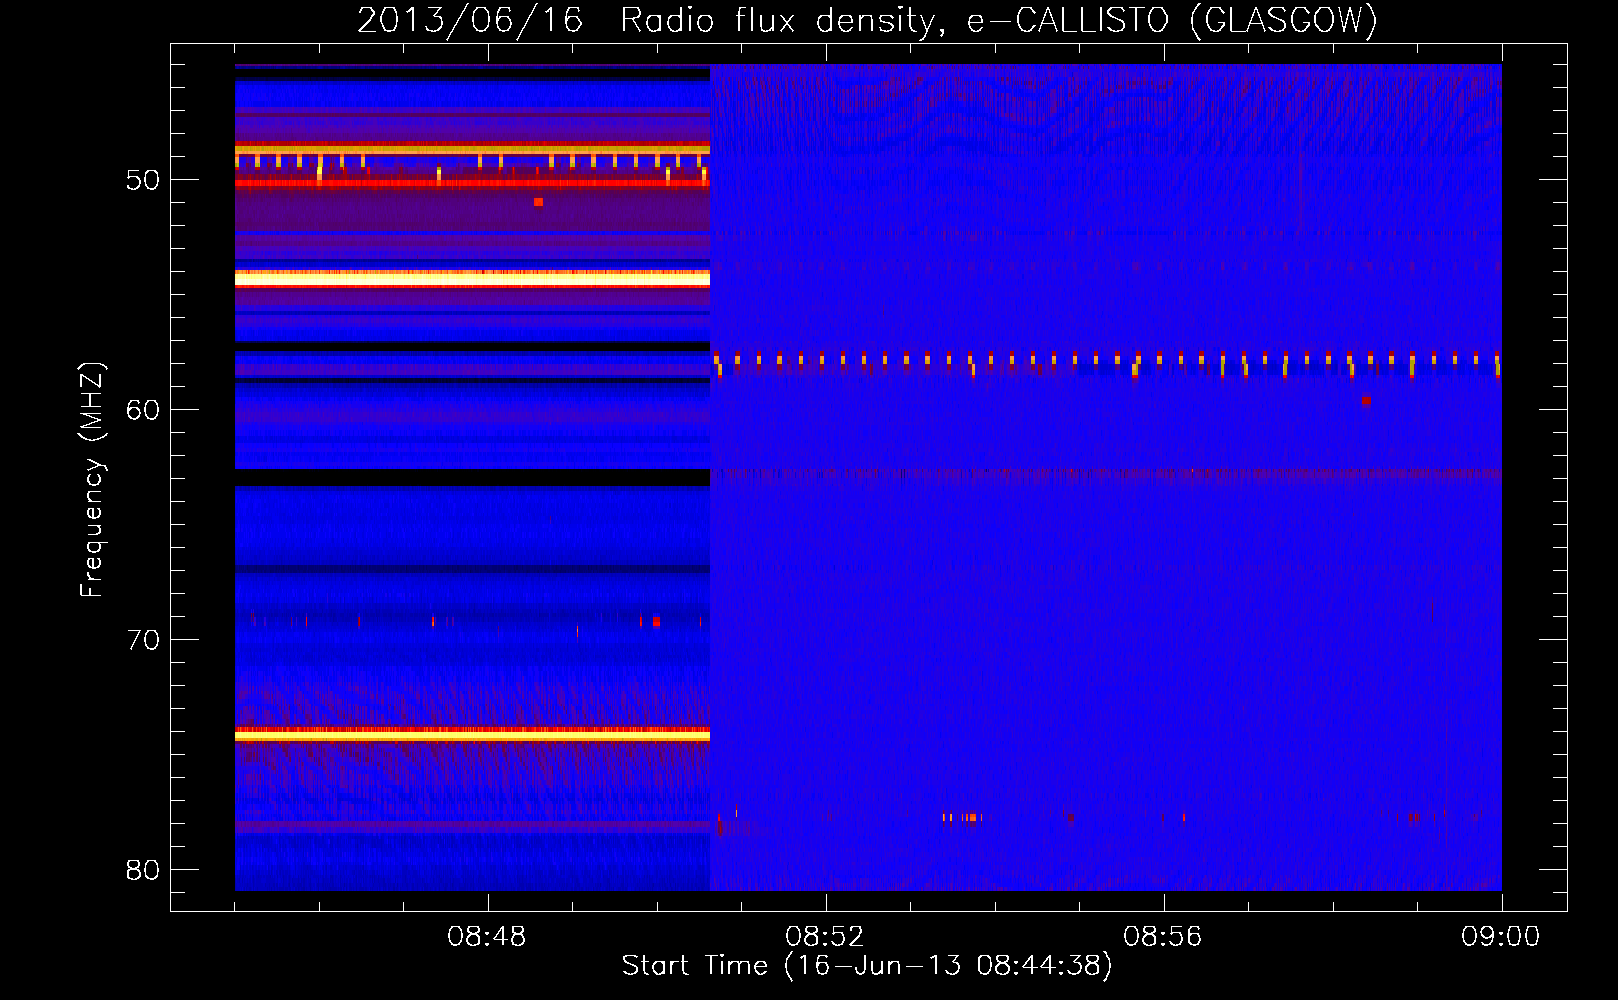Click the 80 MHz frequency tick label
The image size is (1618, 1000).
tap(143, 870)
